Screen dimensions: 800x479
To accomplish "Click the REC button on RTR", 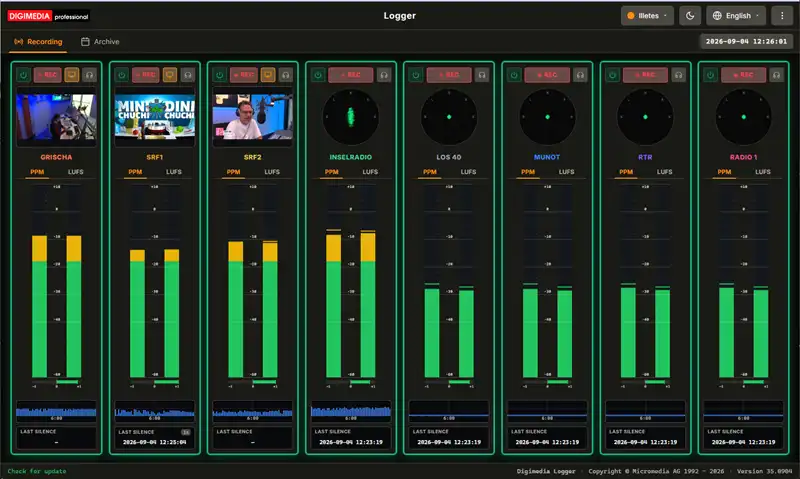I will [x=645, y=75].
